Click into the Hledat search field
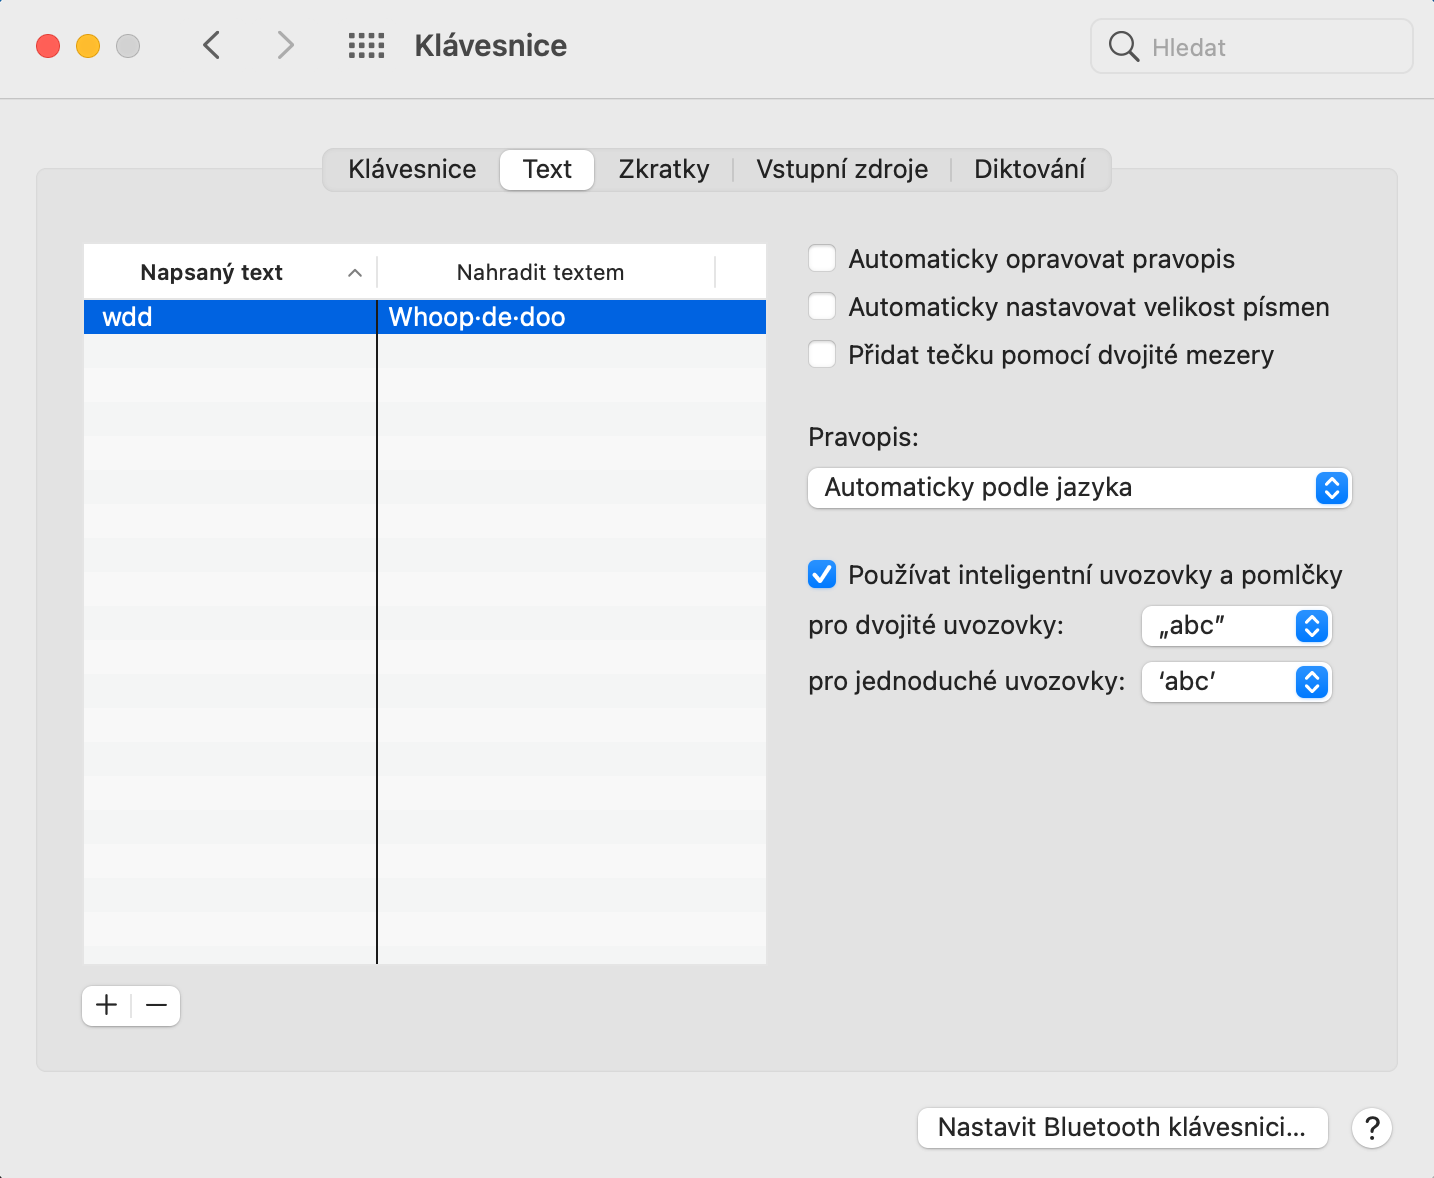 pos(1252,46)
